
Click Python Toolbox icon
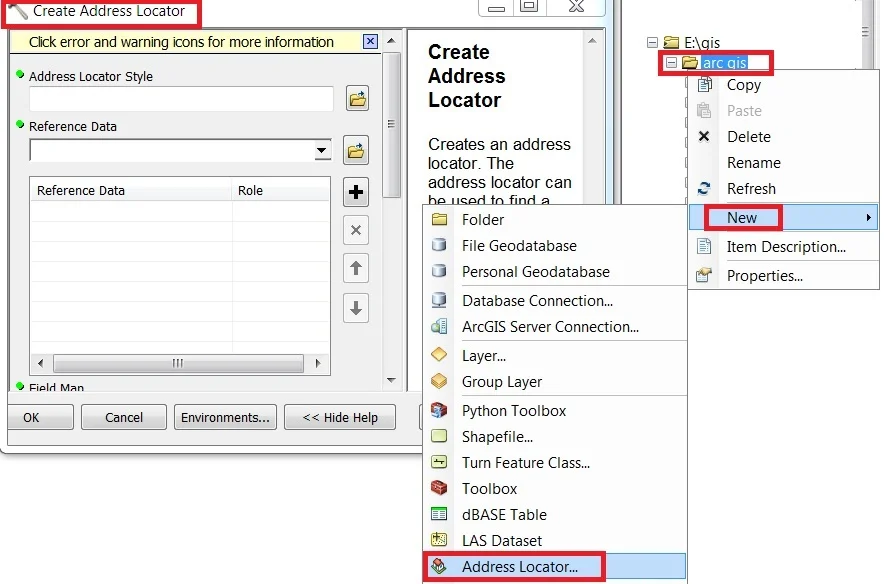coord(439,410)
